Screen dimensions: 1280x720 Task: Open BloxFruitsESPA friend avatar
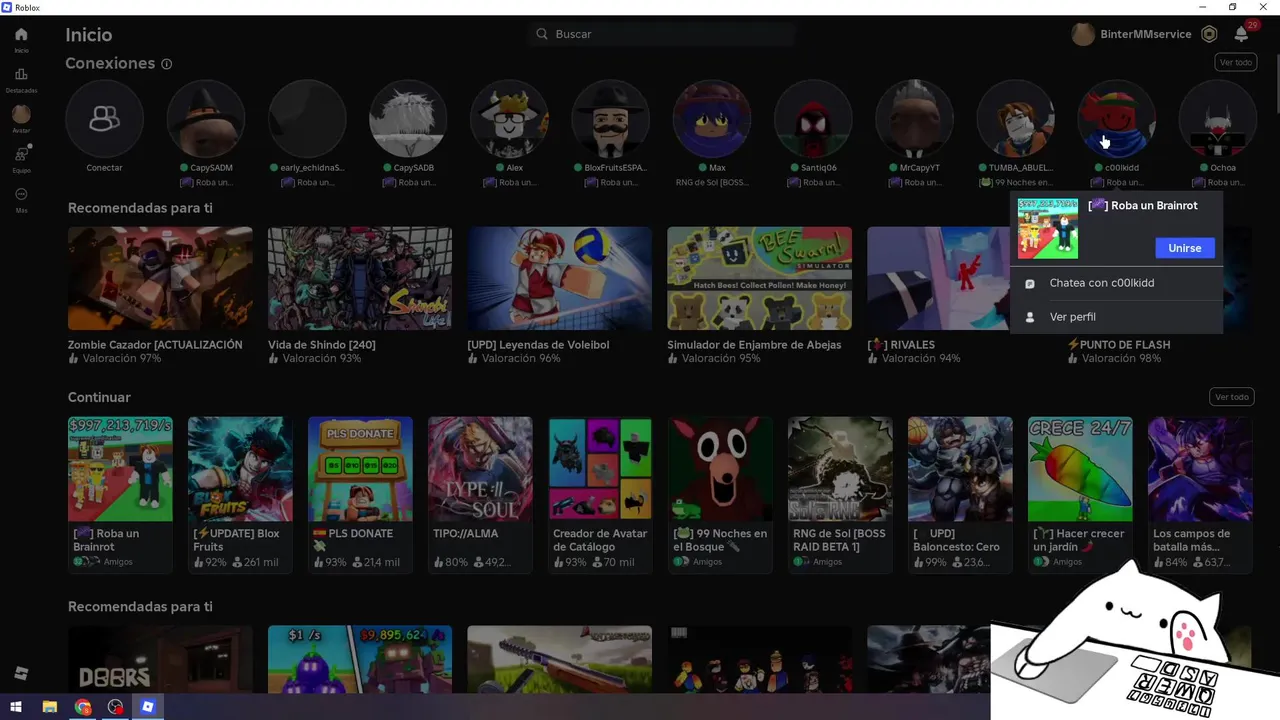[610, 119]
